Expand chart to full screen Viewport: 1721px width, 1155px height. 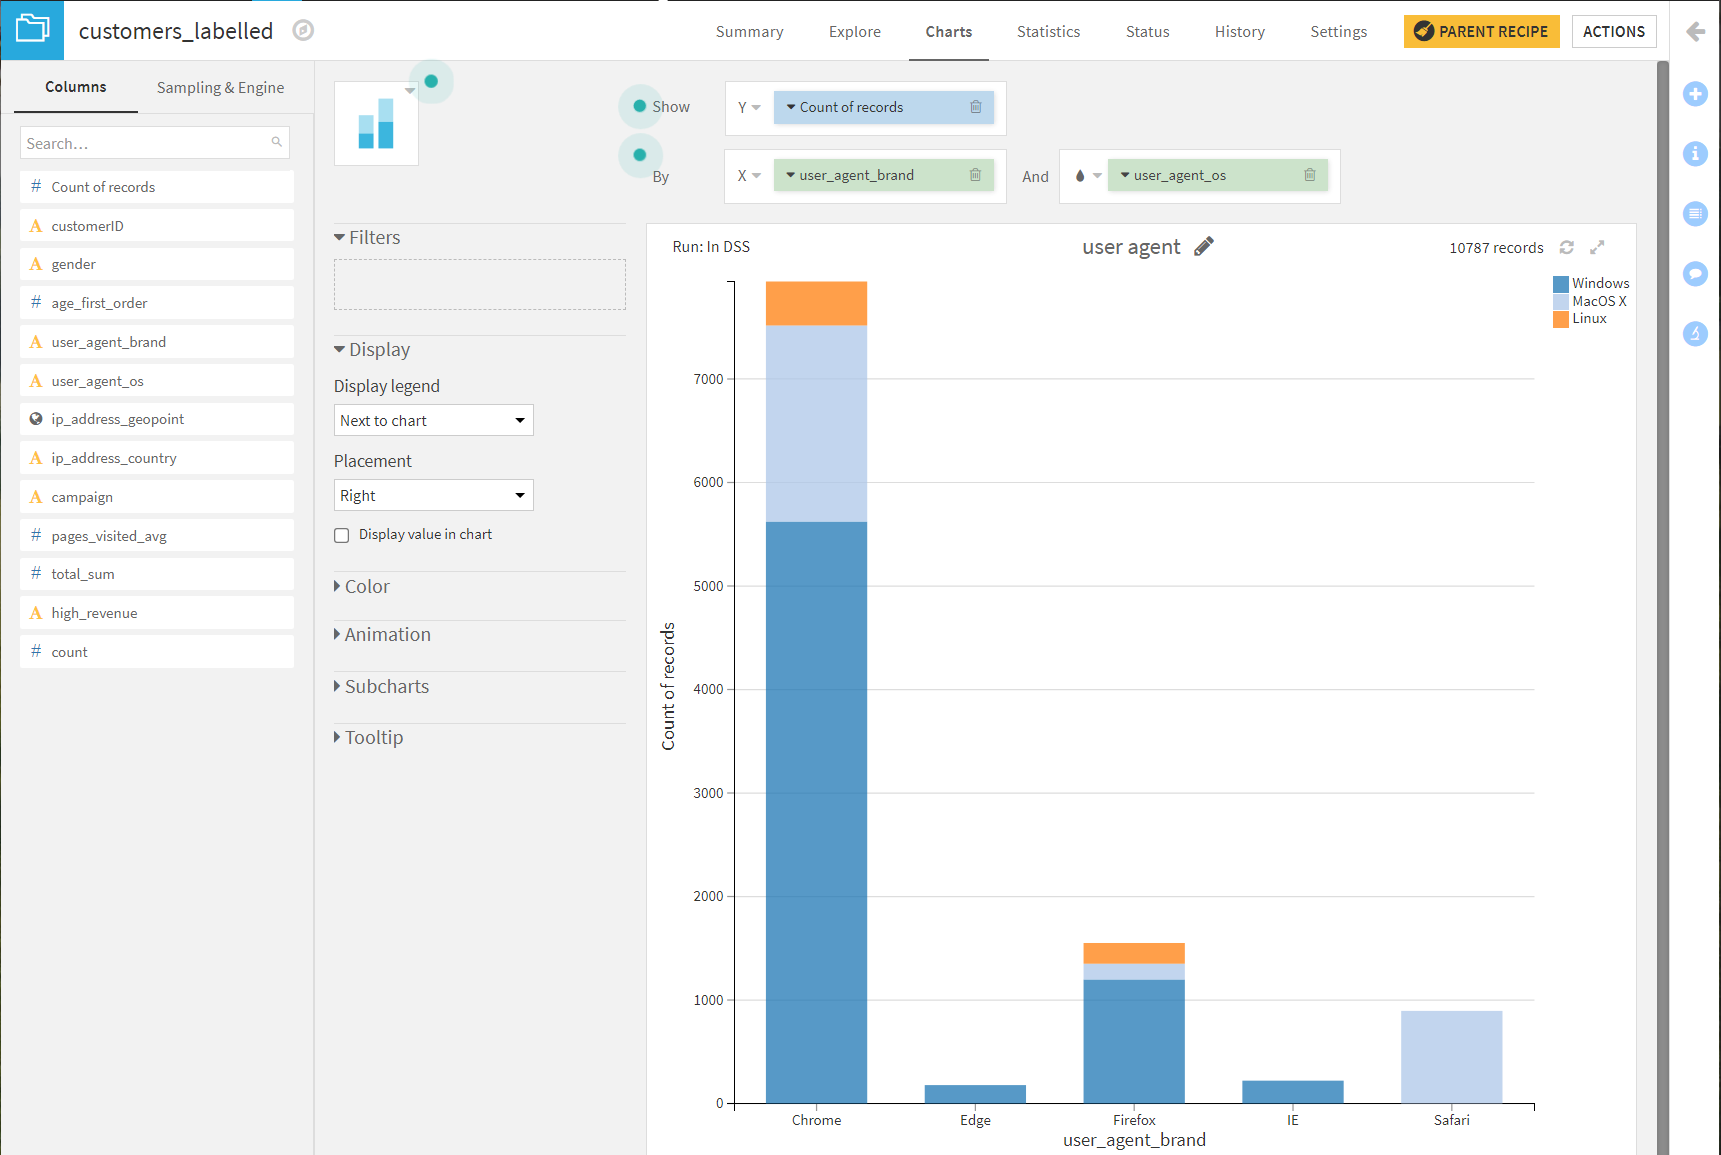point(1597,247)
